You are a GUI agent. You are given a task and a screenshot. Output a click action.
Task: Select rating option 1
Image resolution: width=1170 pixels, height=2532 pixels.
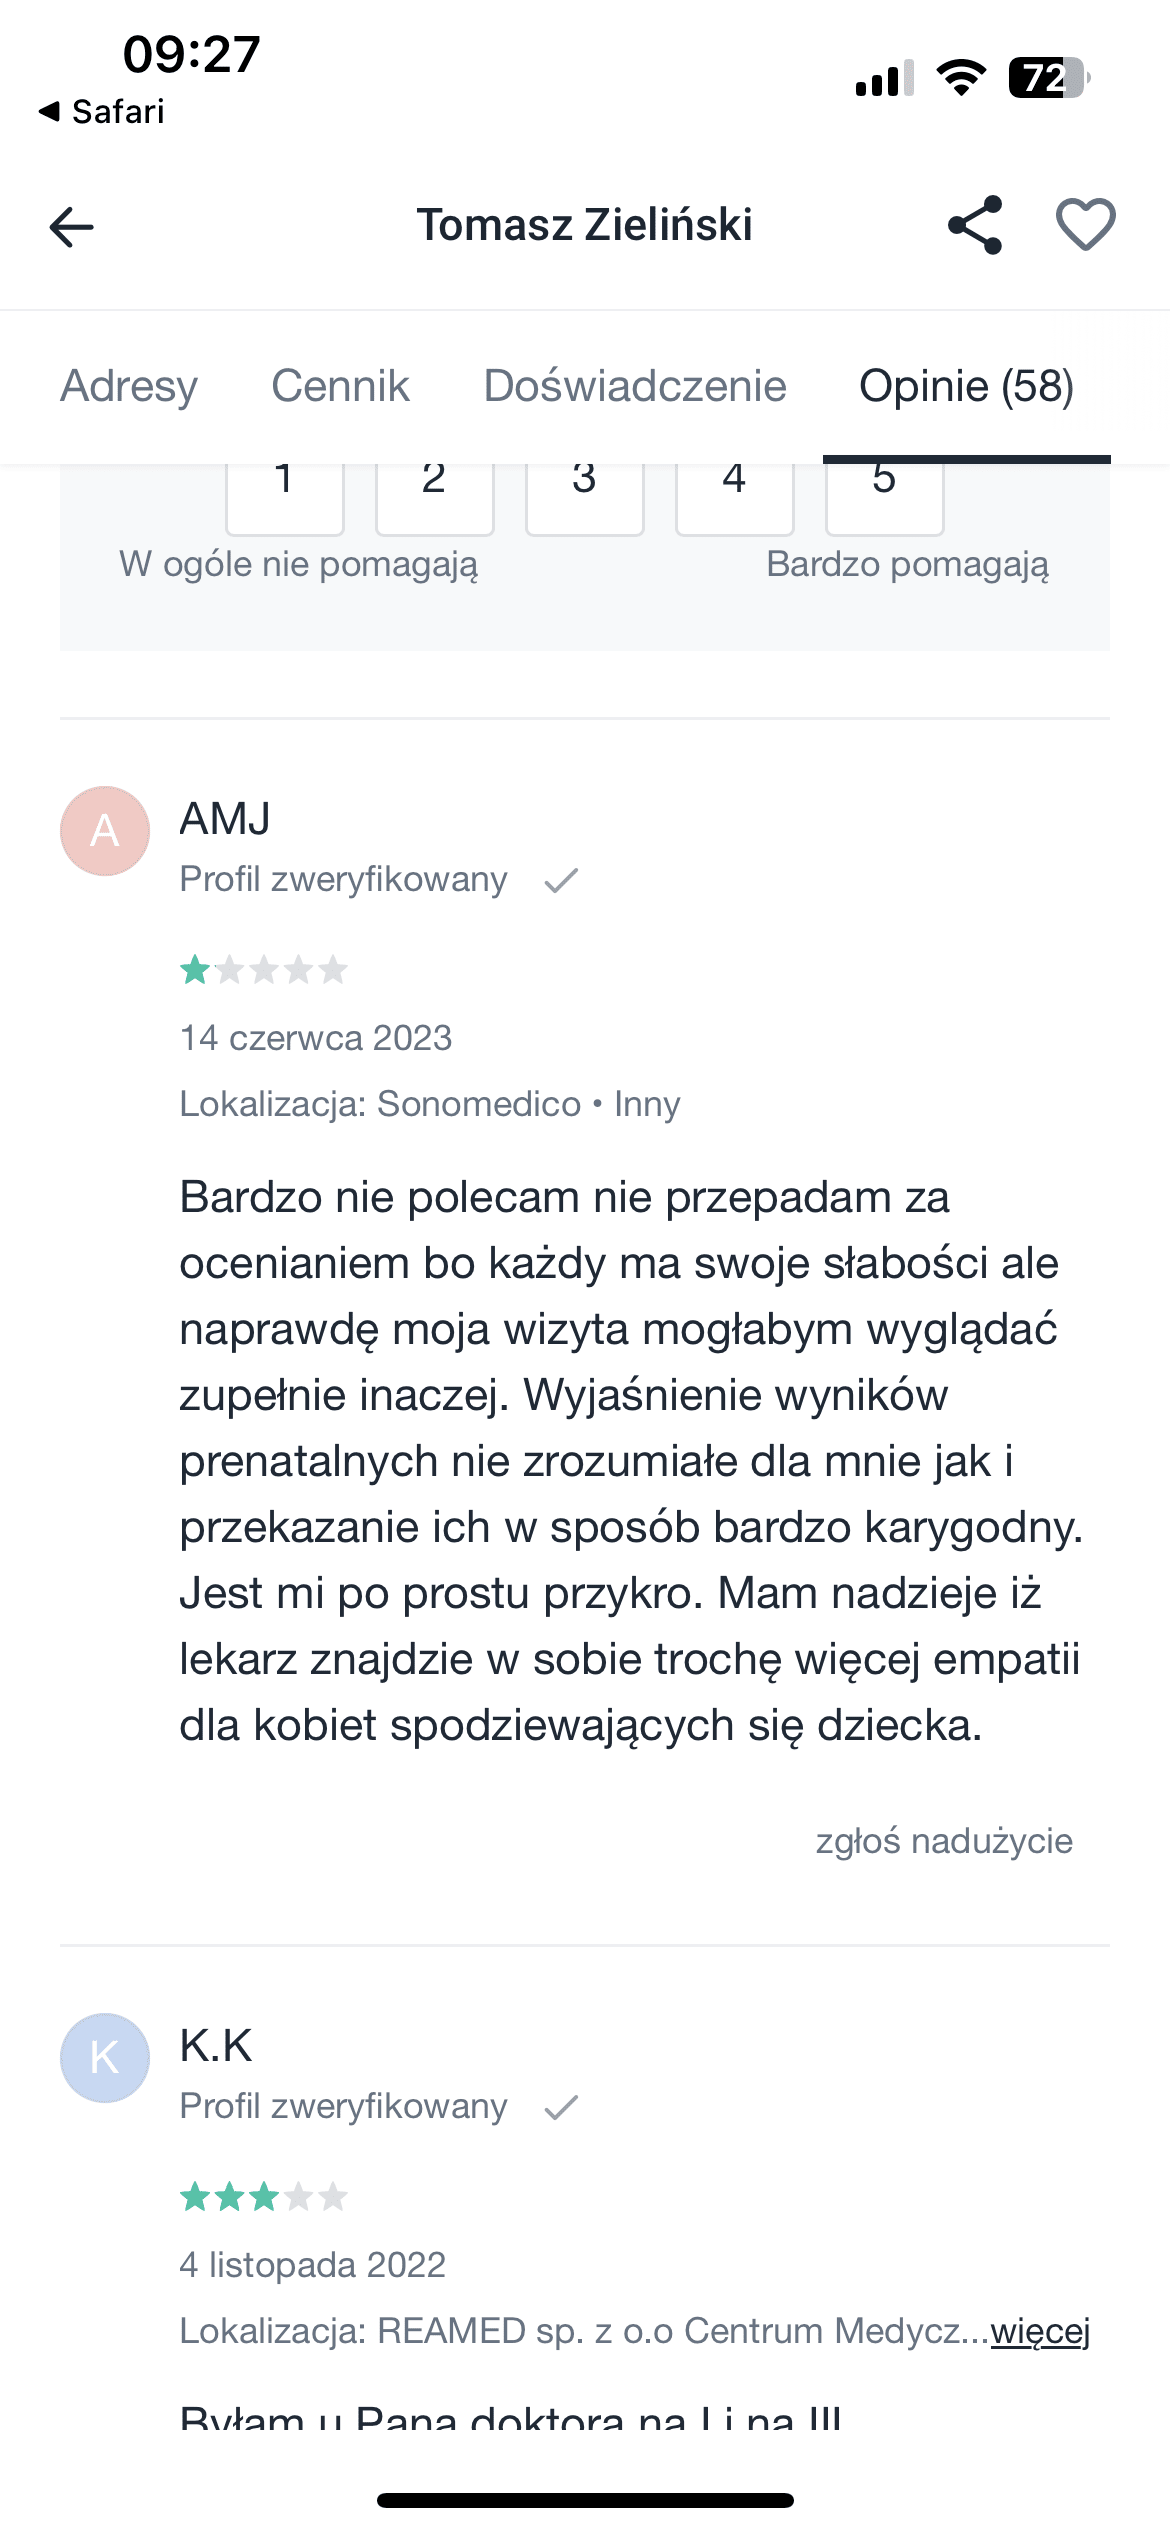285,495
